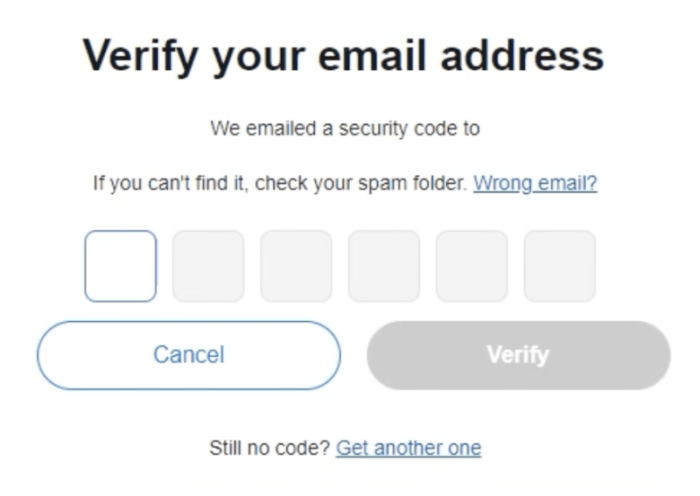This screenshot has width=700, height=496.
Task: Click the "Still no code?" text
Action: (x=269, y=447)
